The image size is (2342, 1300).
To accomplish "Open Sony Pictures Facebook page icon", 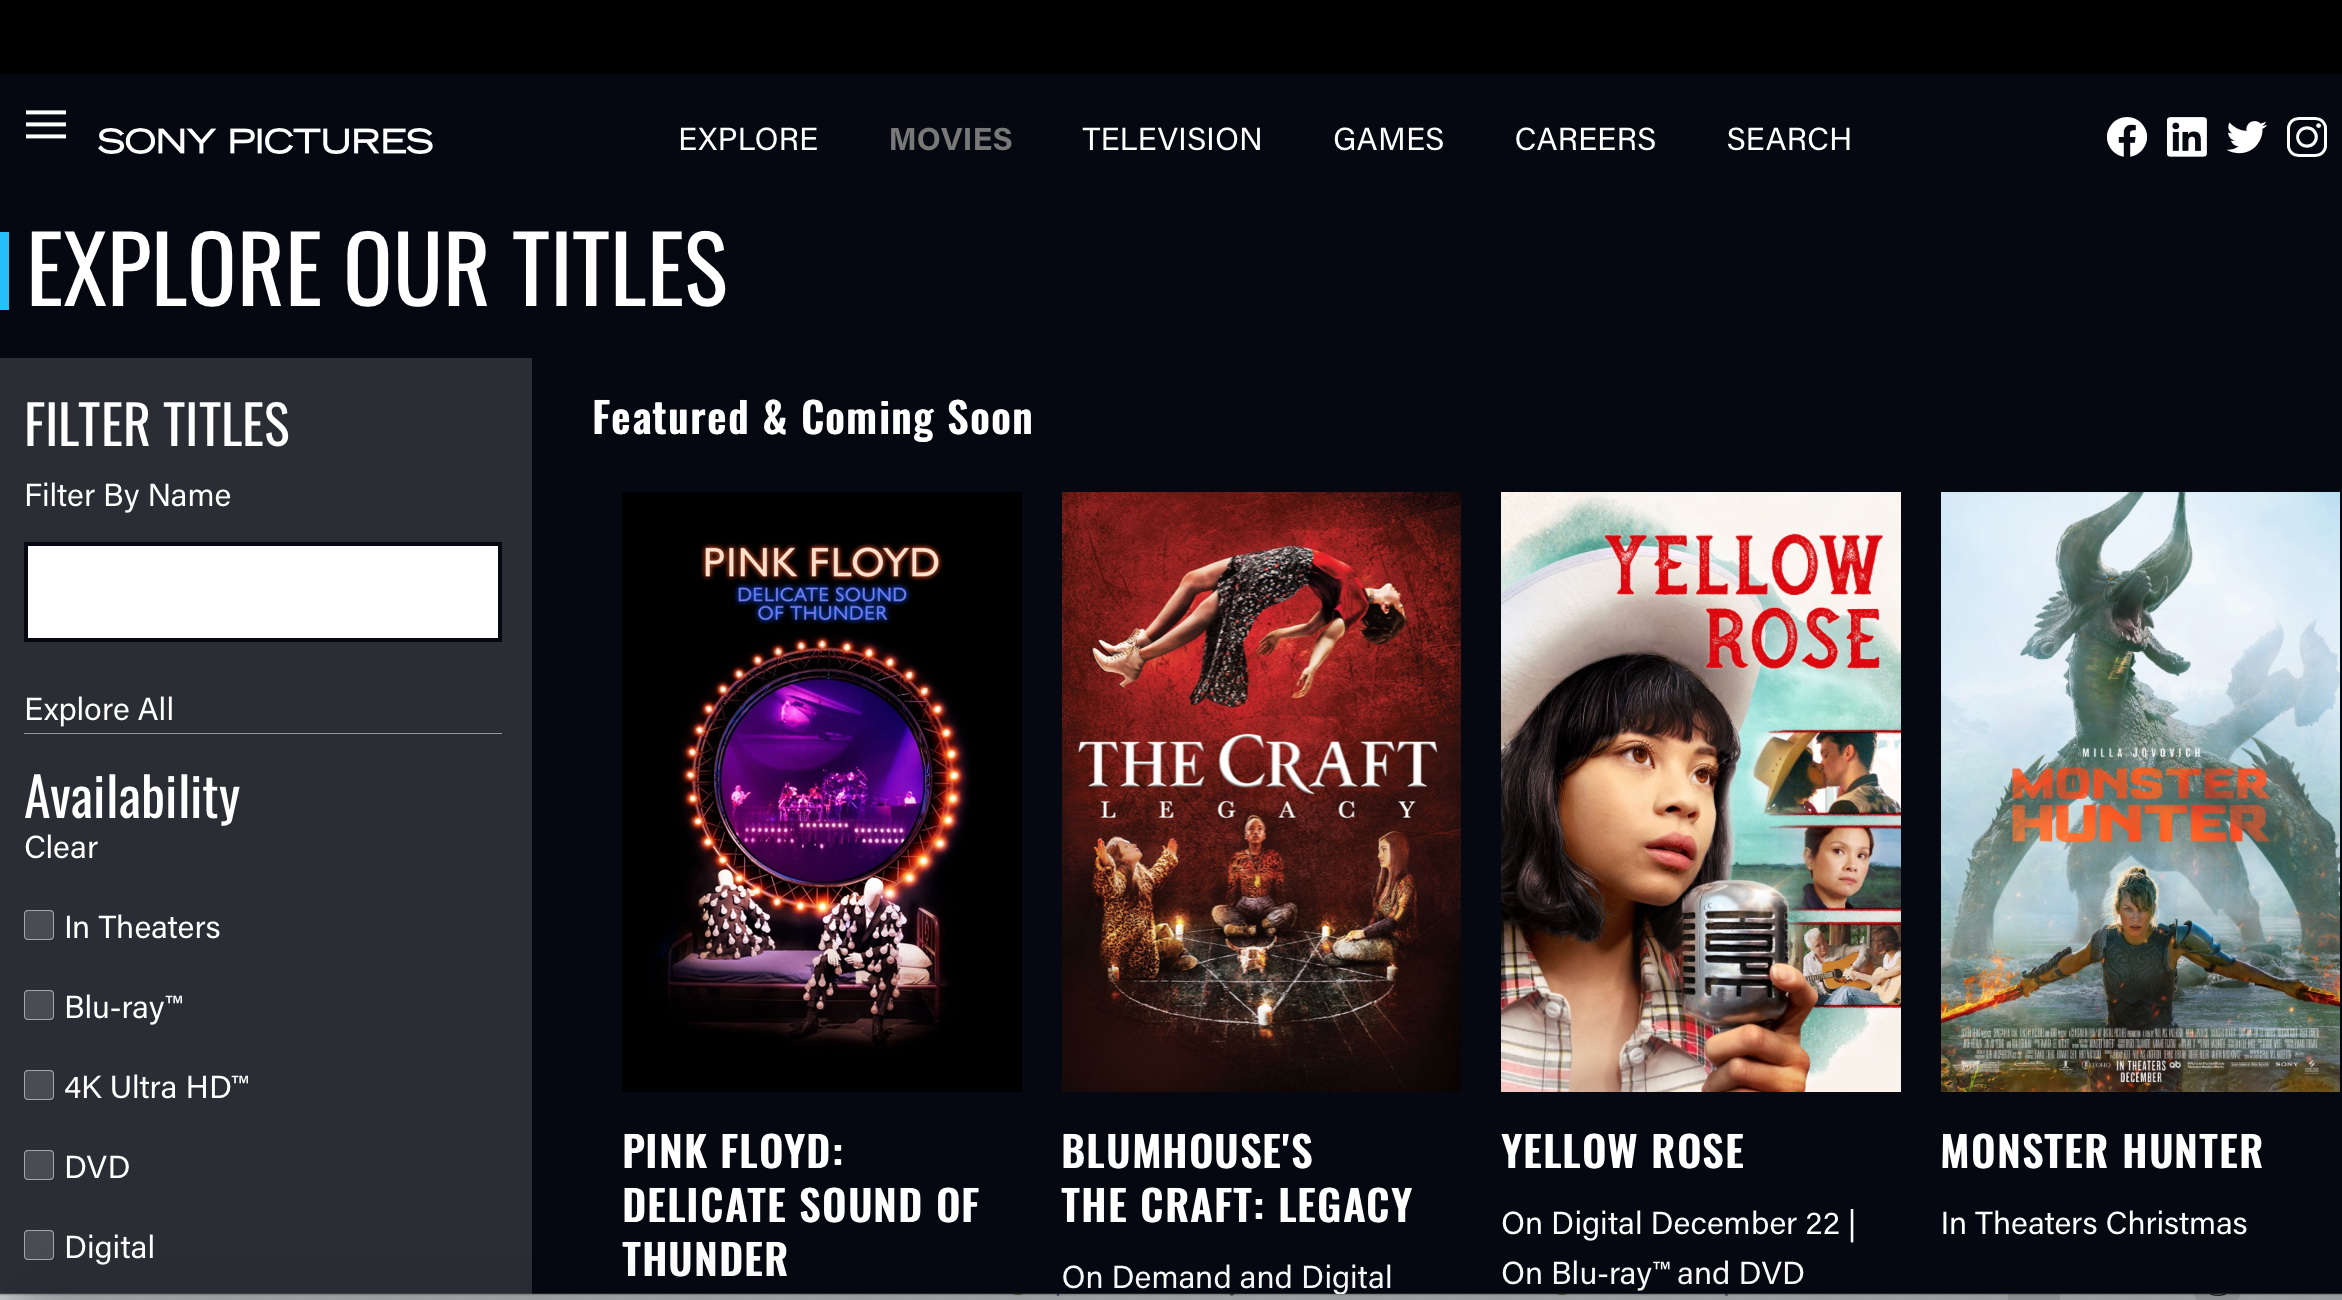I will [2126, 137].
